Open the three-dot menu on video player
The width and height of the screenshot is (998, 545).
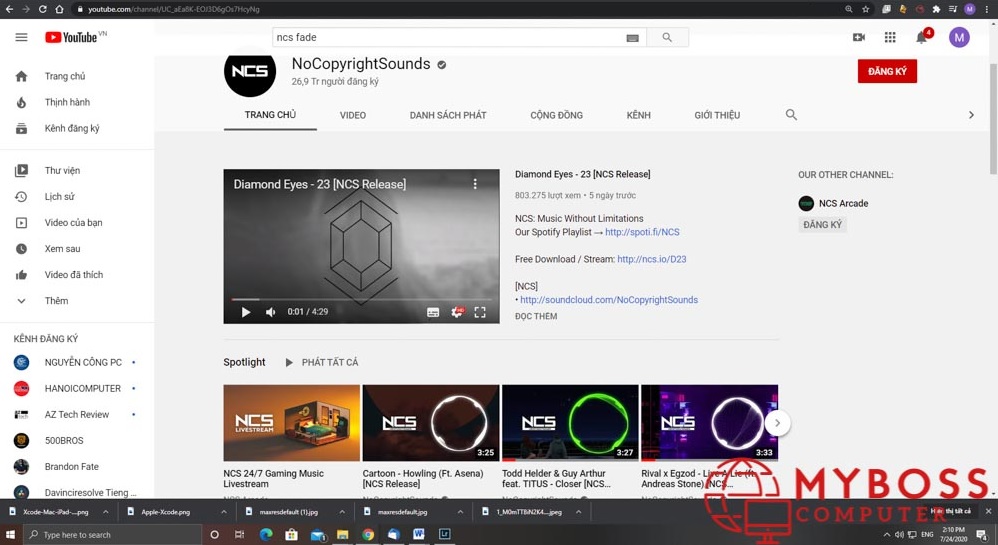click(x=475, y=184)
